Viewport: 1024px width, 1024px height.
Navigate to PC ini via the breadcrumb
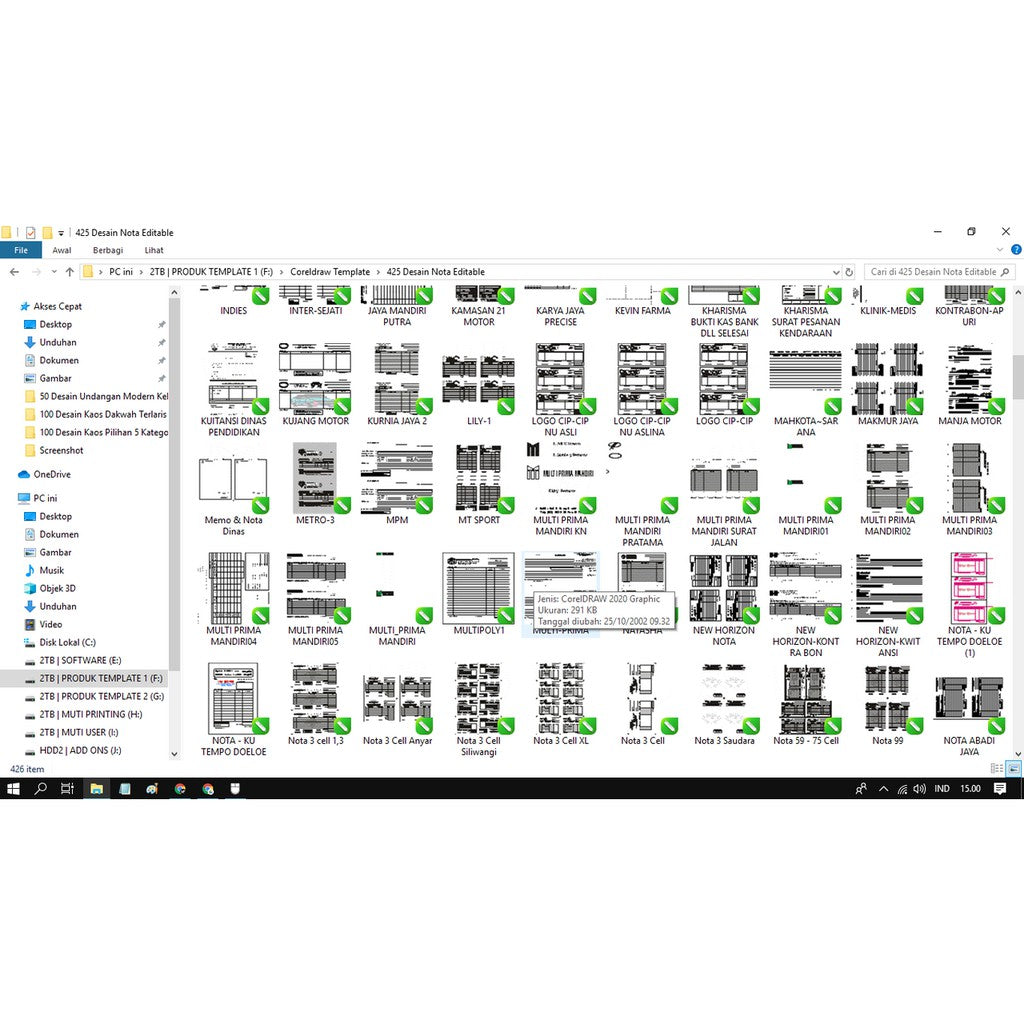(122, 271)
